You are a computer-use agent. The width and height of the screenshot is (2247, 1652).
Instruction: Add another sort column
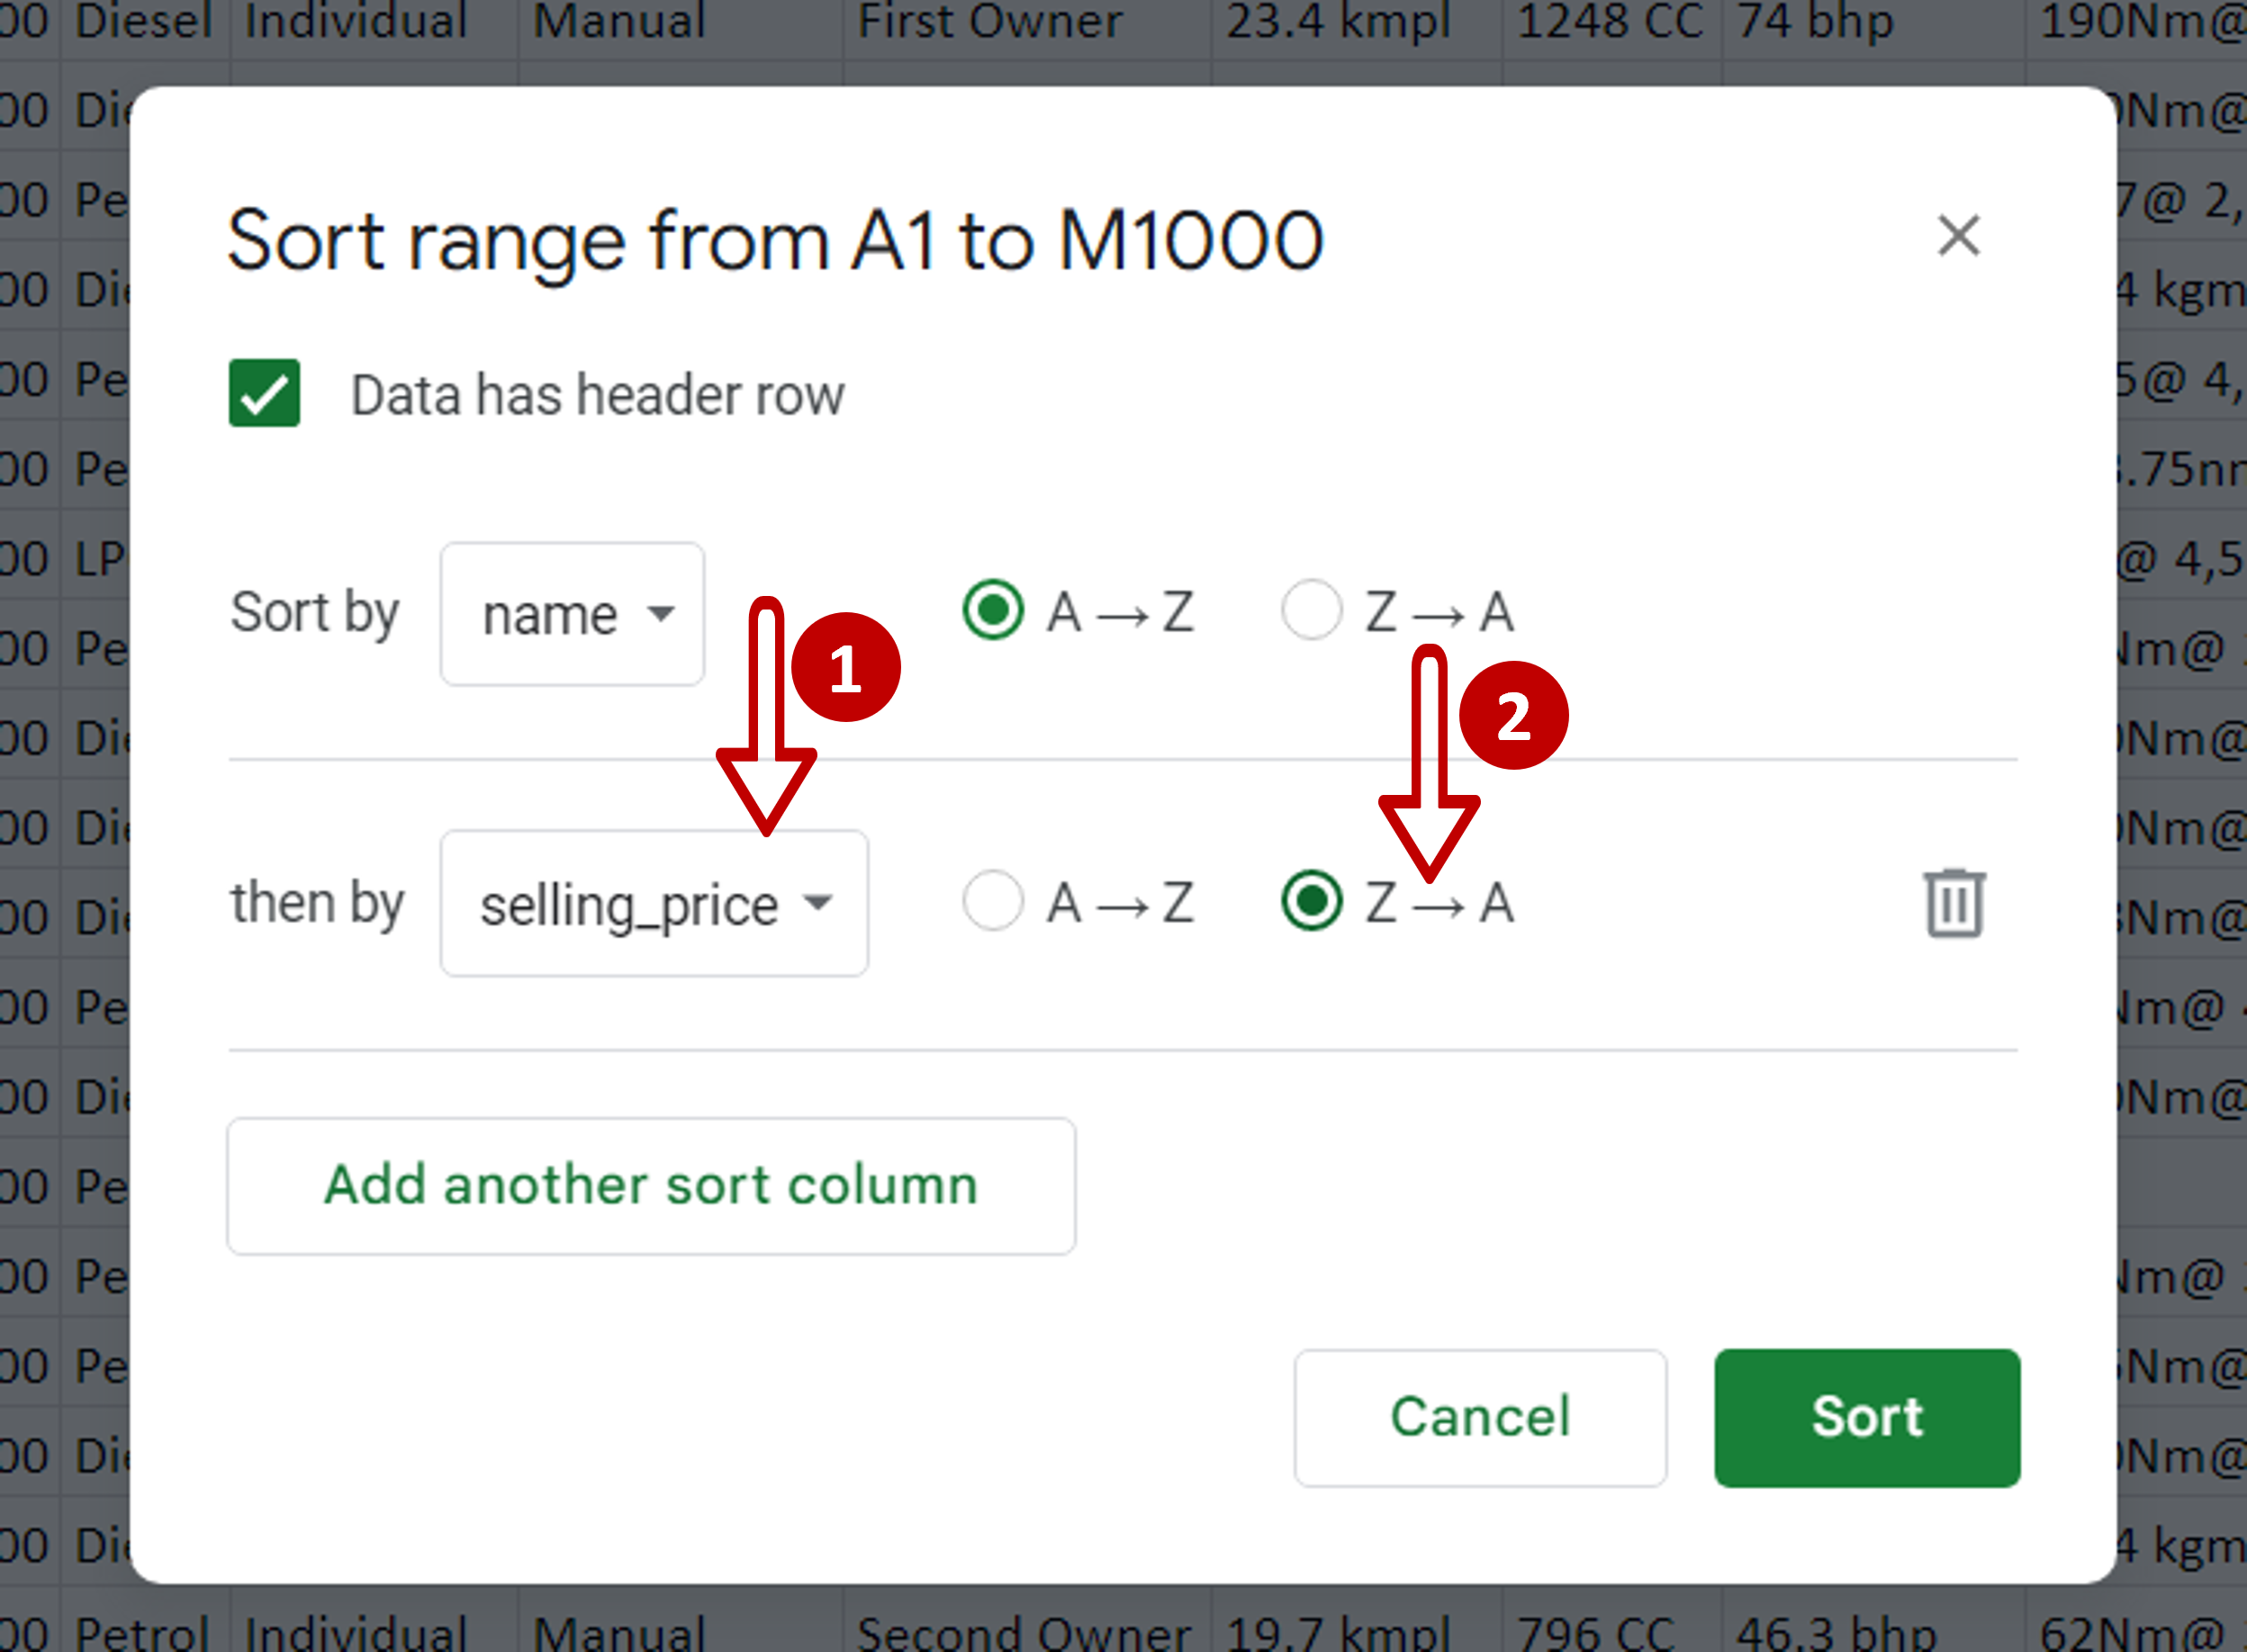click(651, 1186)
